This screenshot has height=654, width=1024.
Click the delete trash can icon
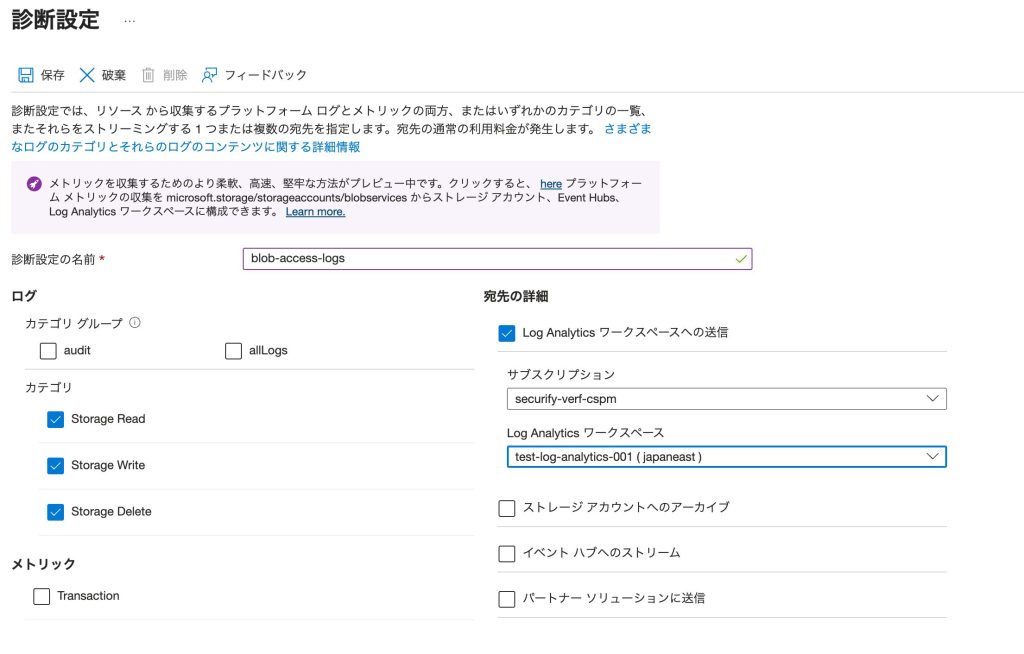[x=148, y=75]
